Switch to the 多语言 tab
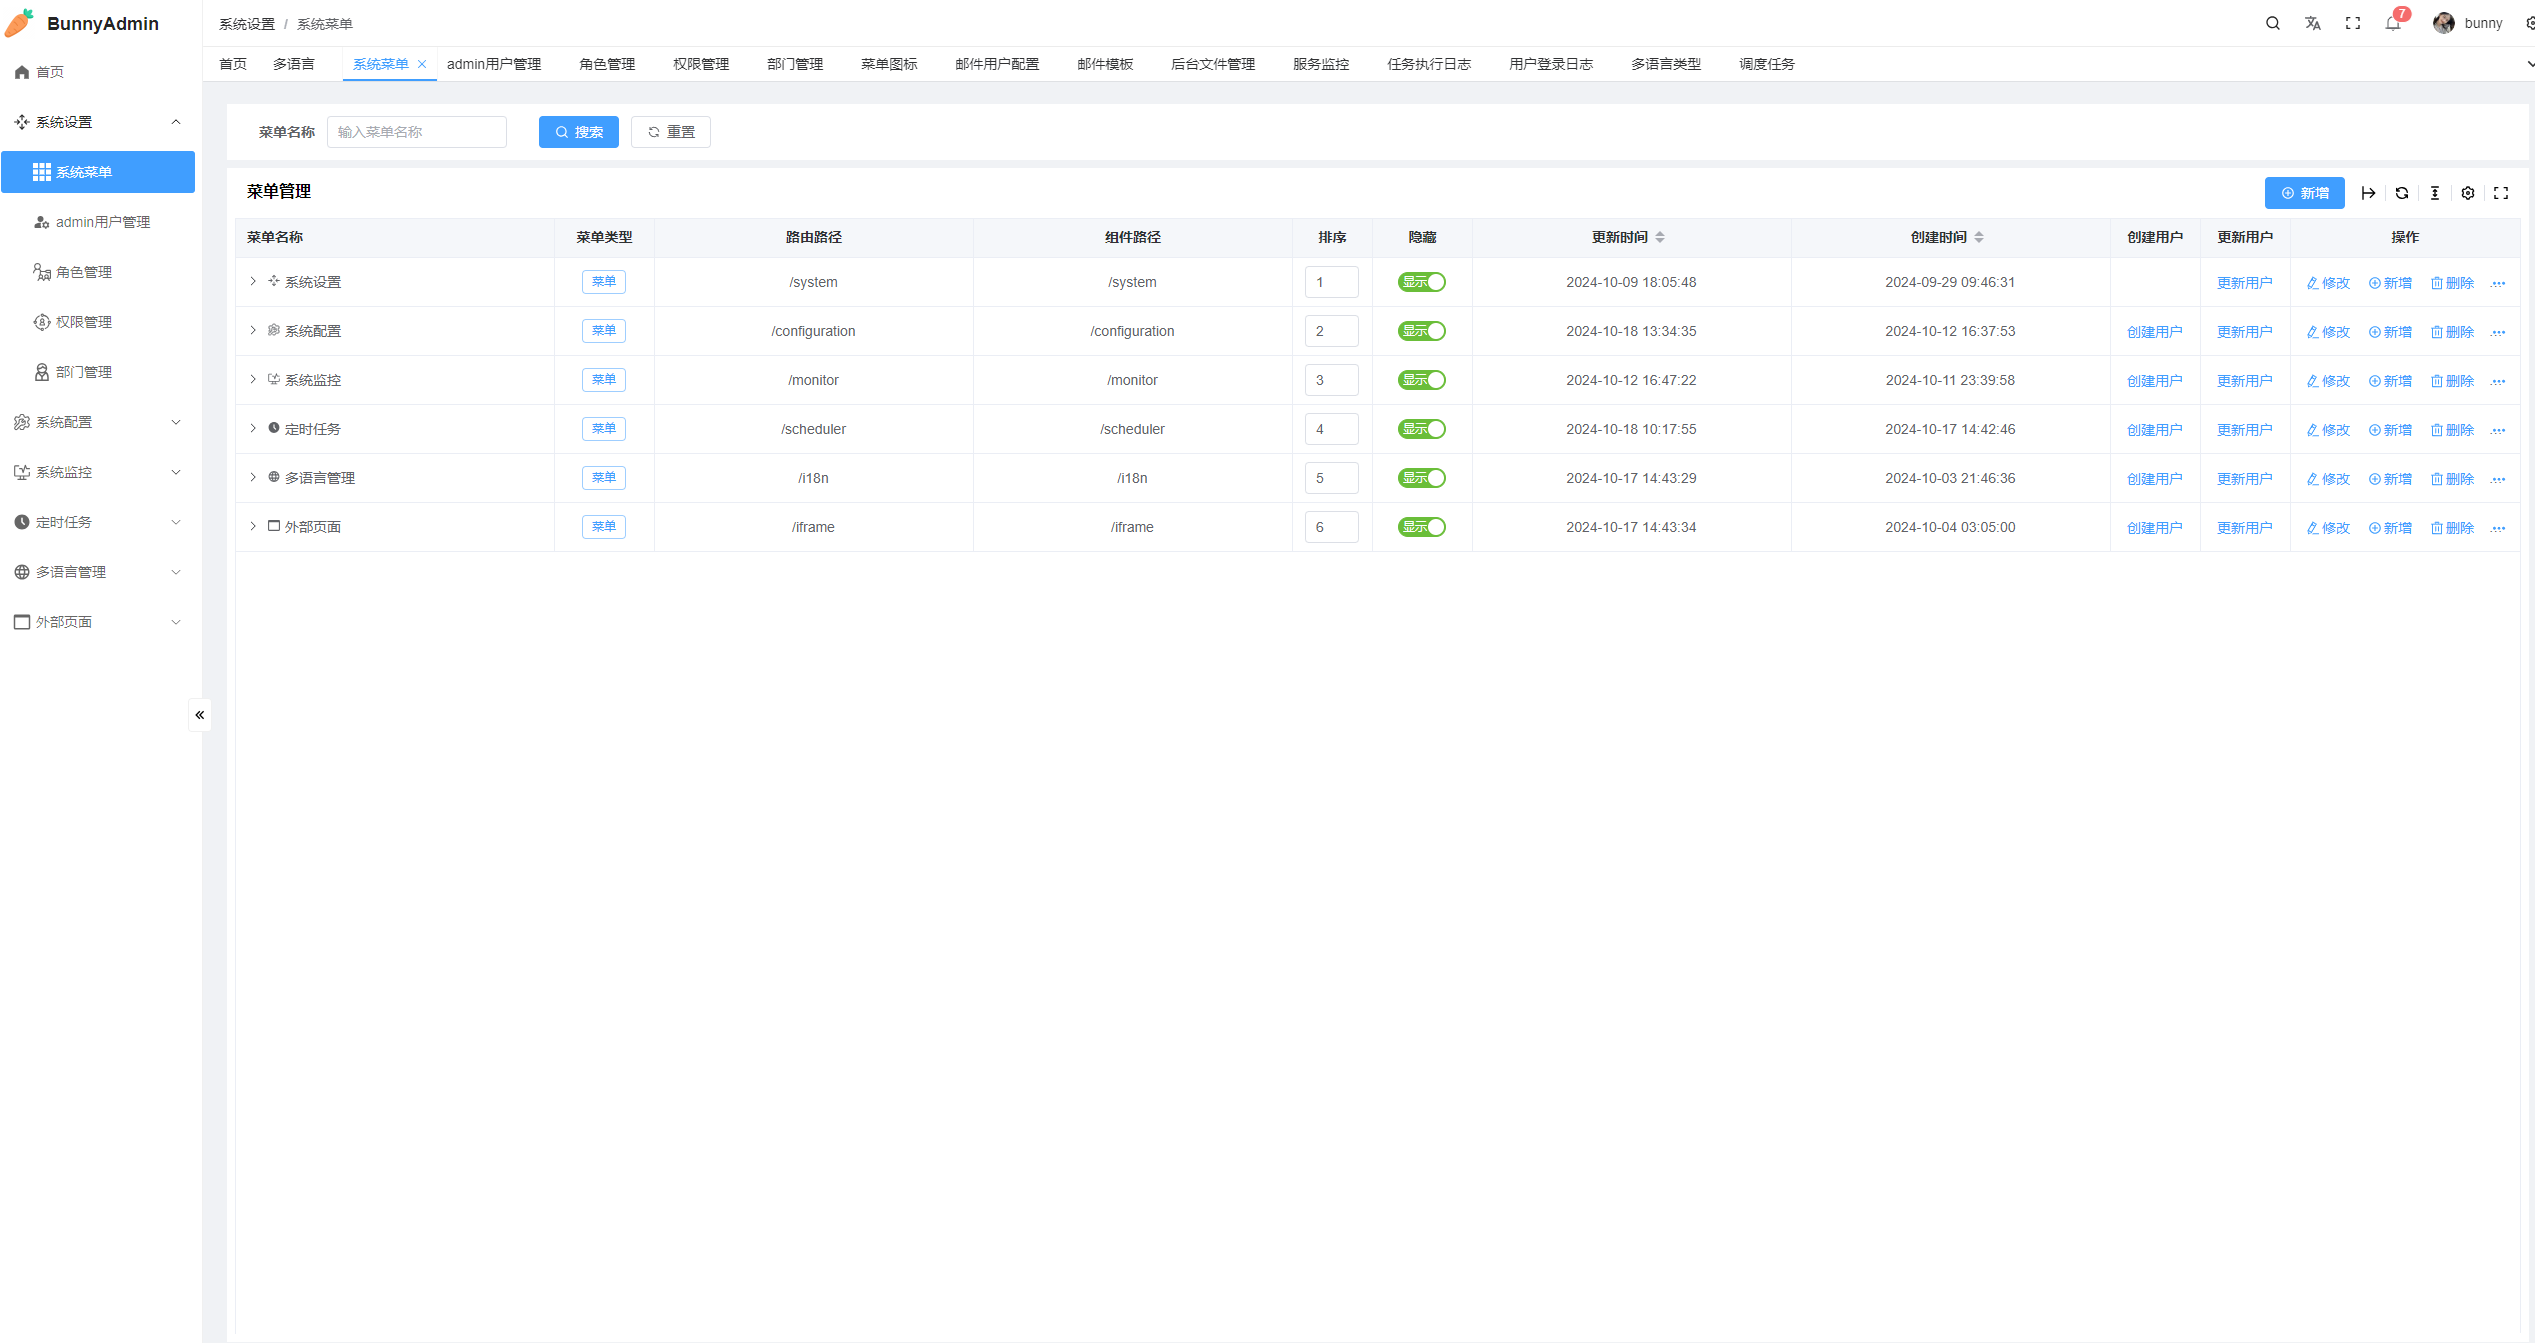The image size is (2535, 1343). [x=294, y=64]
